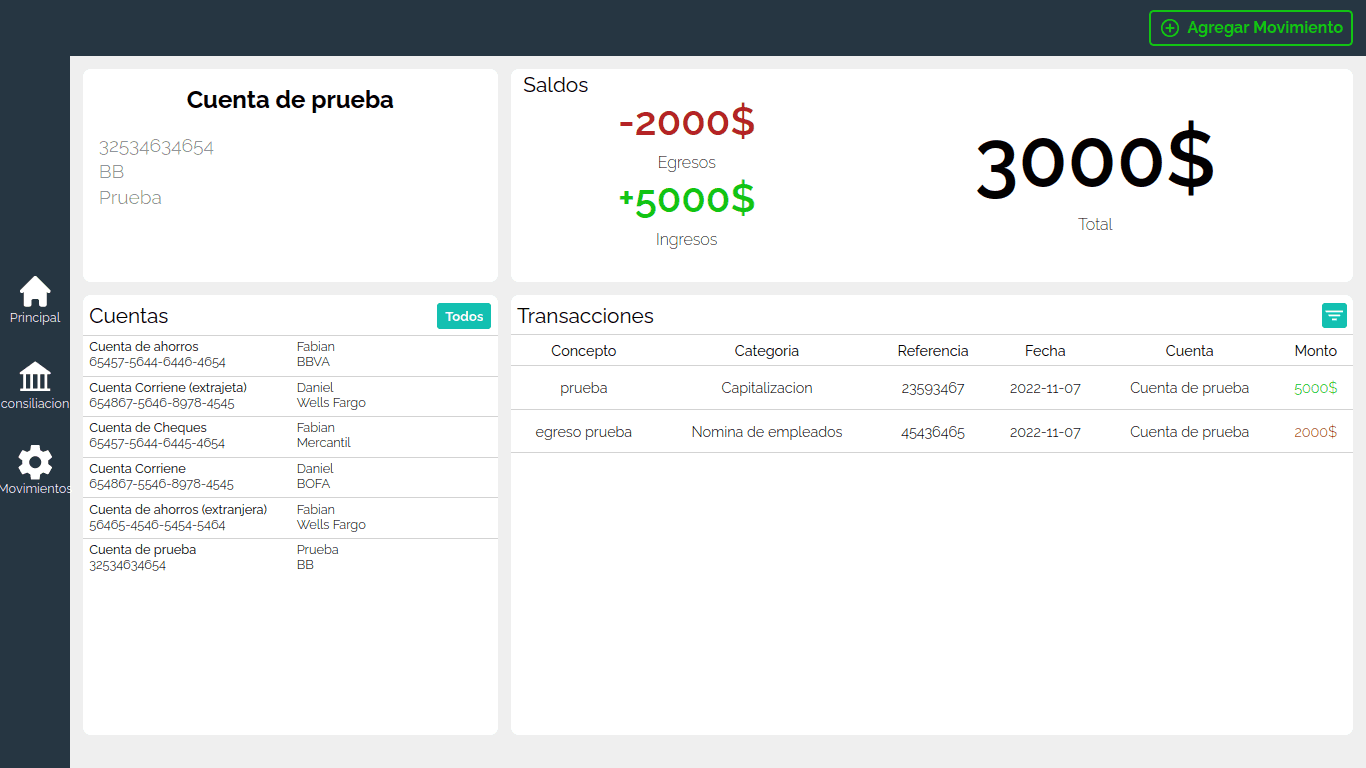
Task: Click the Nomina de empleados category cell
Action: click(767, 432)
